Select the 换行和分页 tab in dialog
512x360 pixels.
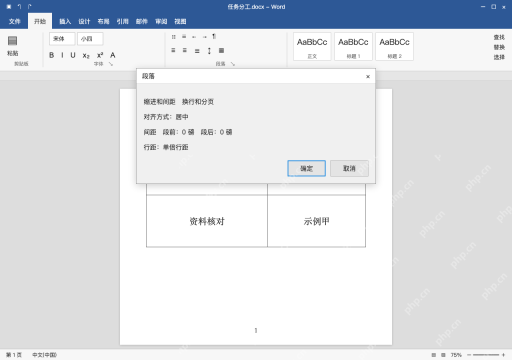pyautogui.click(x=198, y=102)
